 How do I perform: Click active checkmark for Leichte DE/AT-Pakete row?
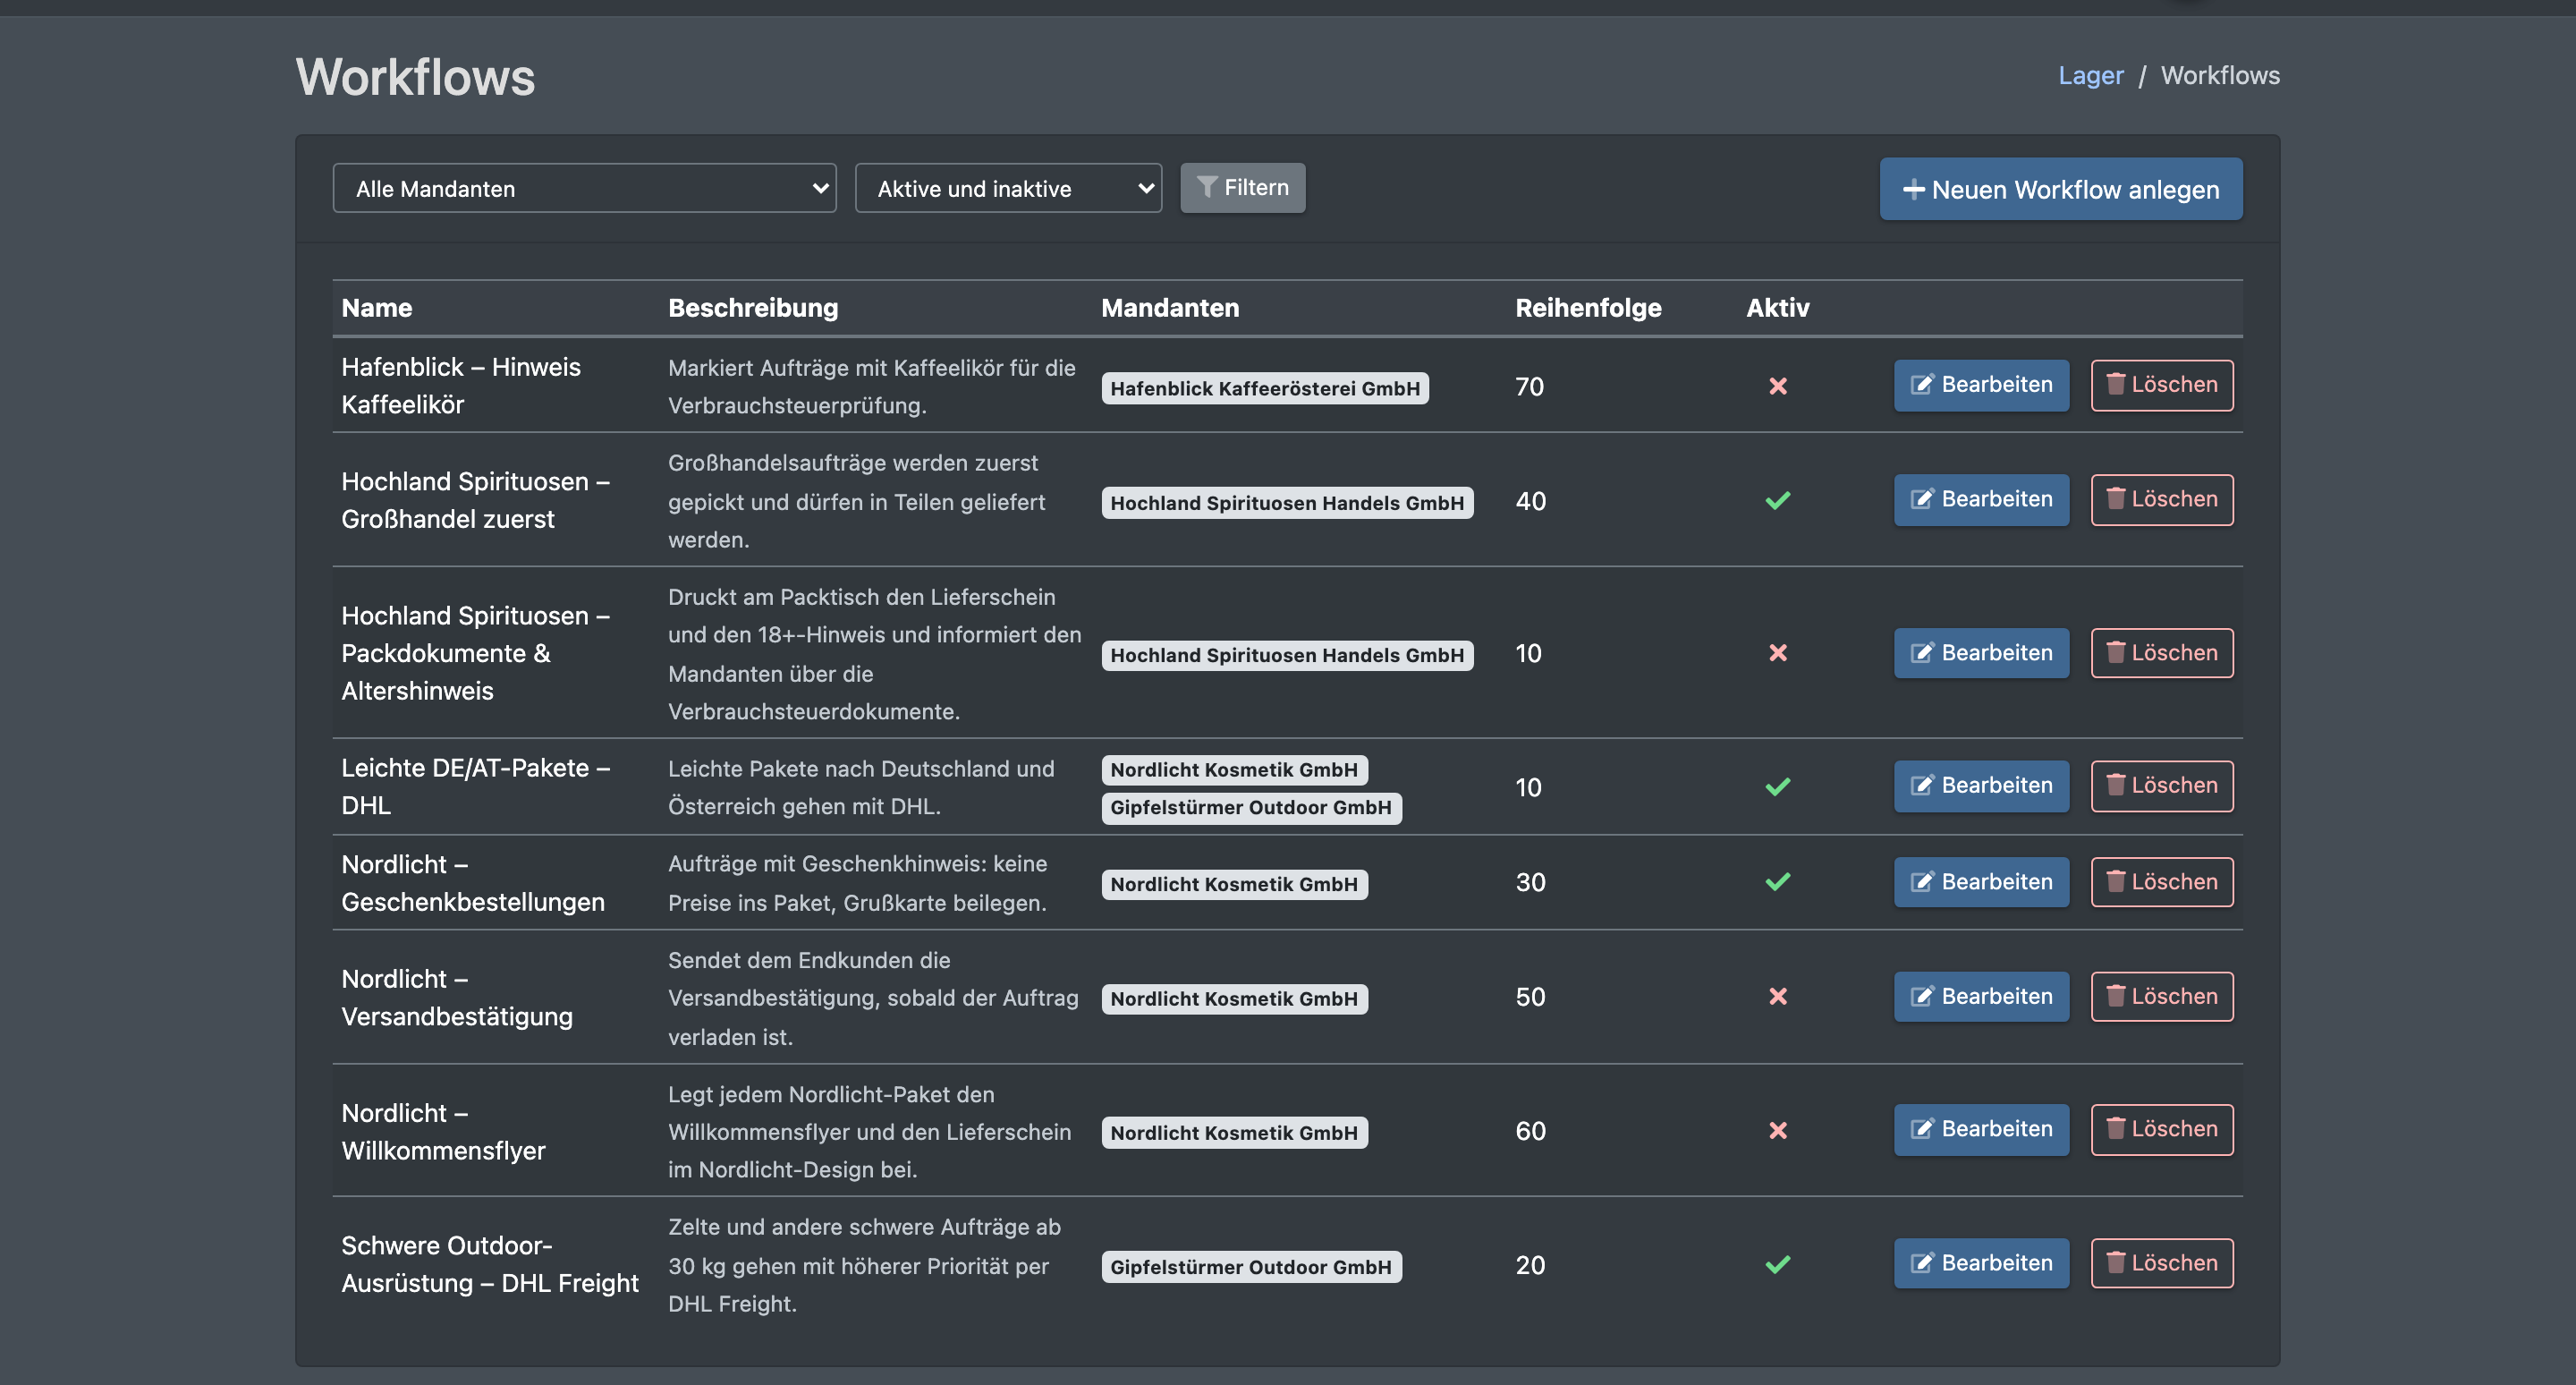pos(1777,787)
